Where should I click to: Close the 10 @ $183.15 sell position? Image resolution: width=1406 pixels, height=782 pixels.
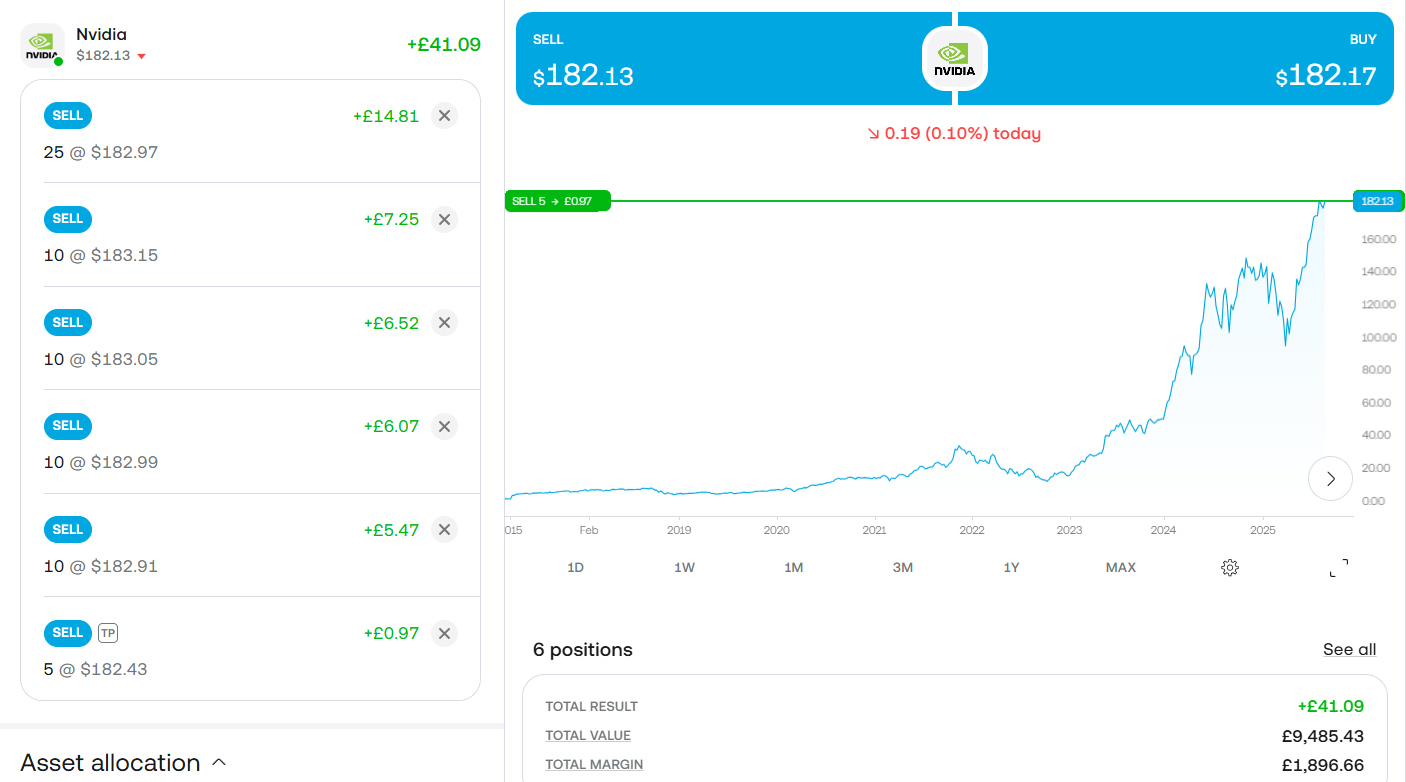(x=445, y=219)
